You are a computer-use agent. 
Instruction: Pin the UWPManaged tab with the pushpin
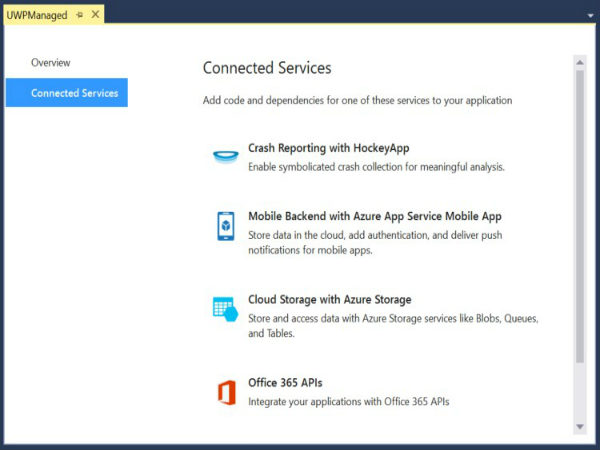point(79,15)
